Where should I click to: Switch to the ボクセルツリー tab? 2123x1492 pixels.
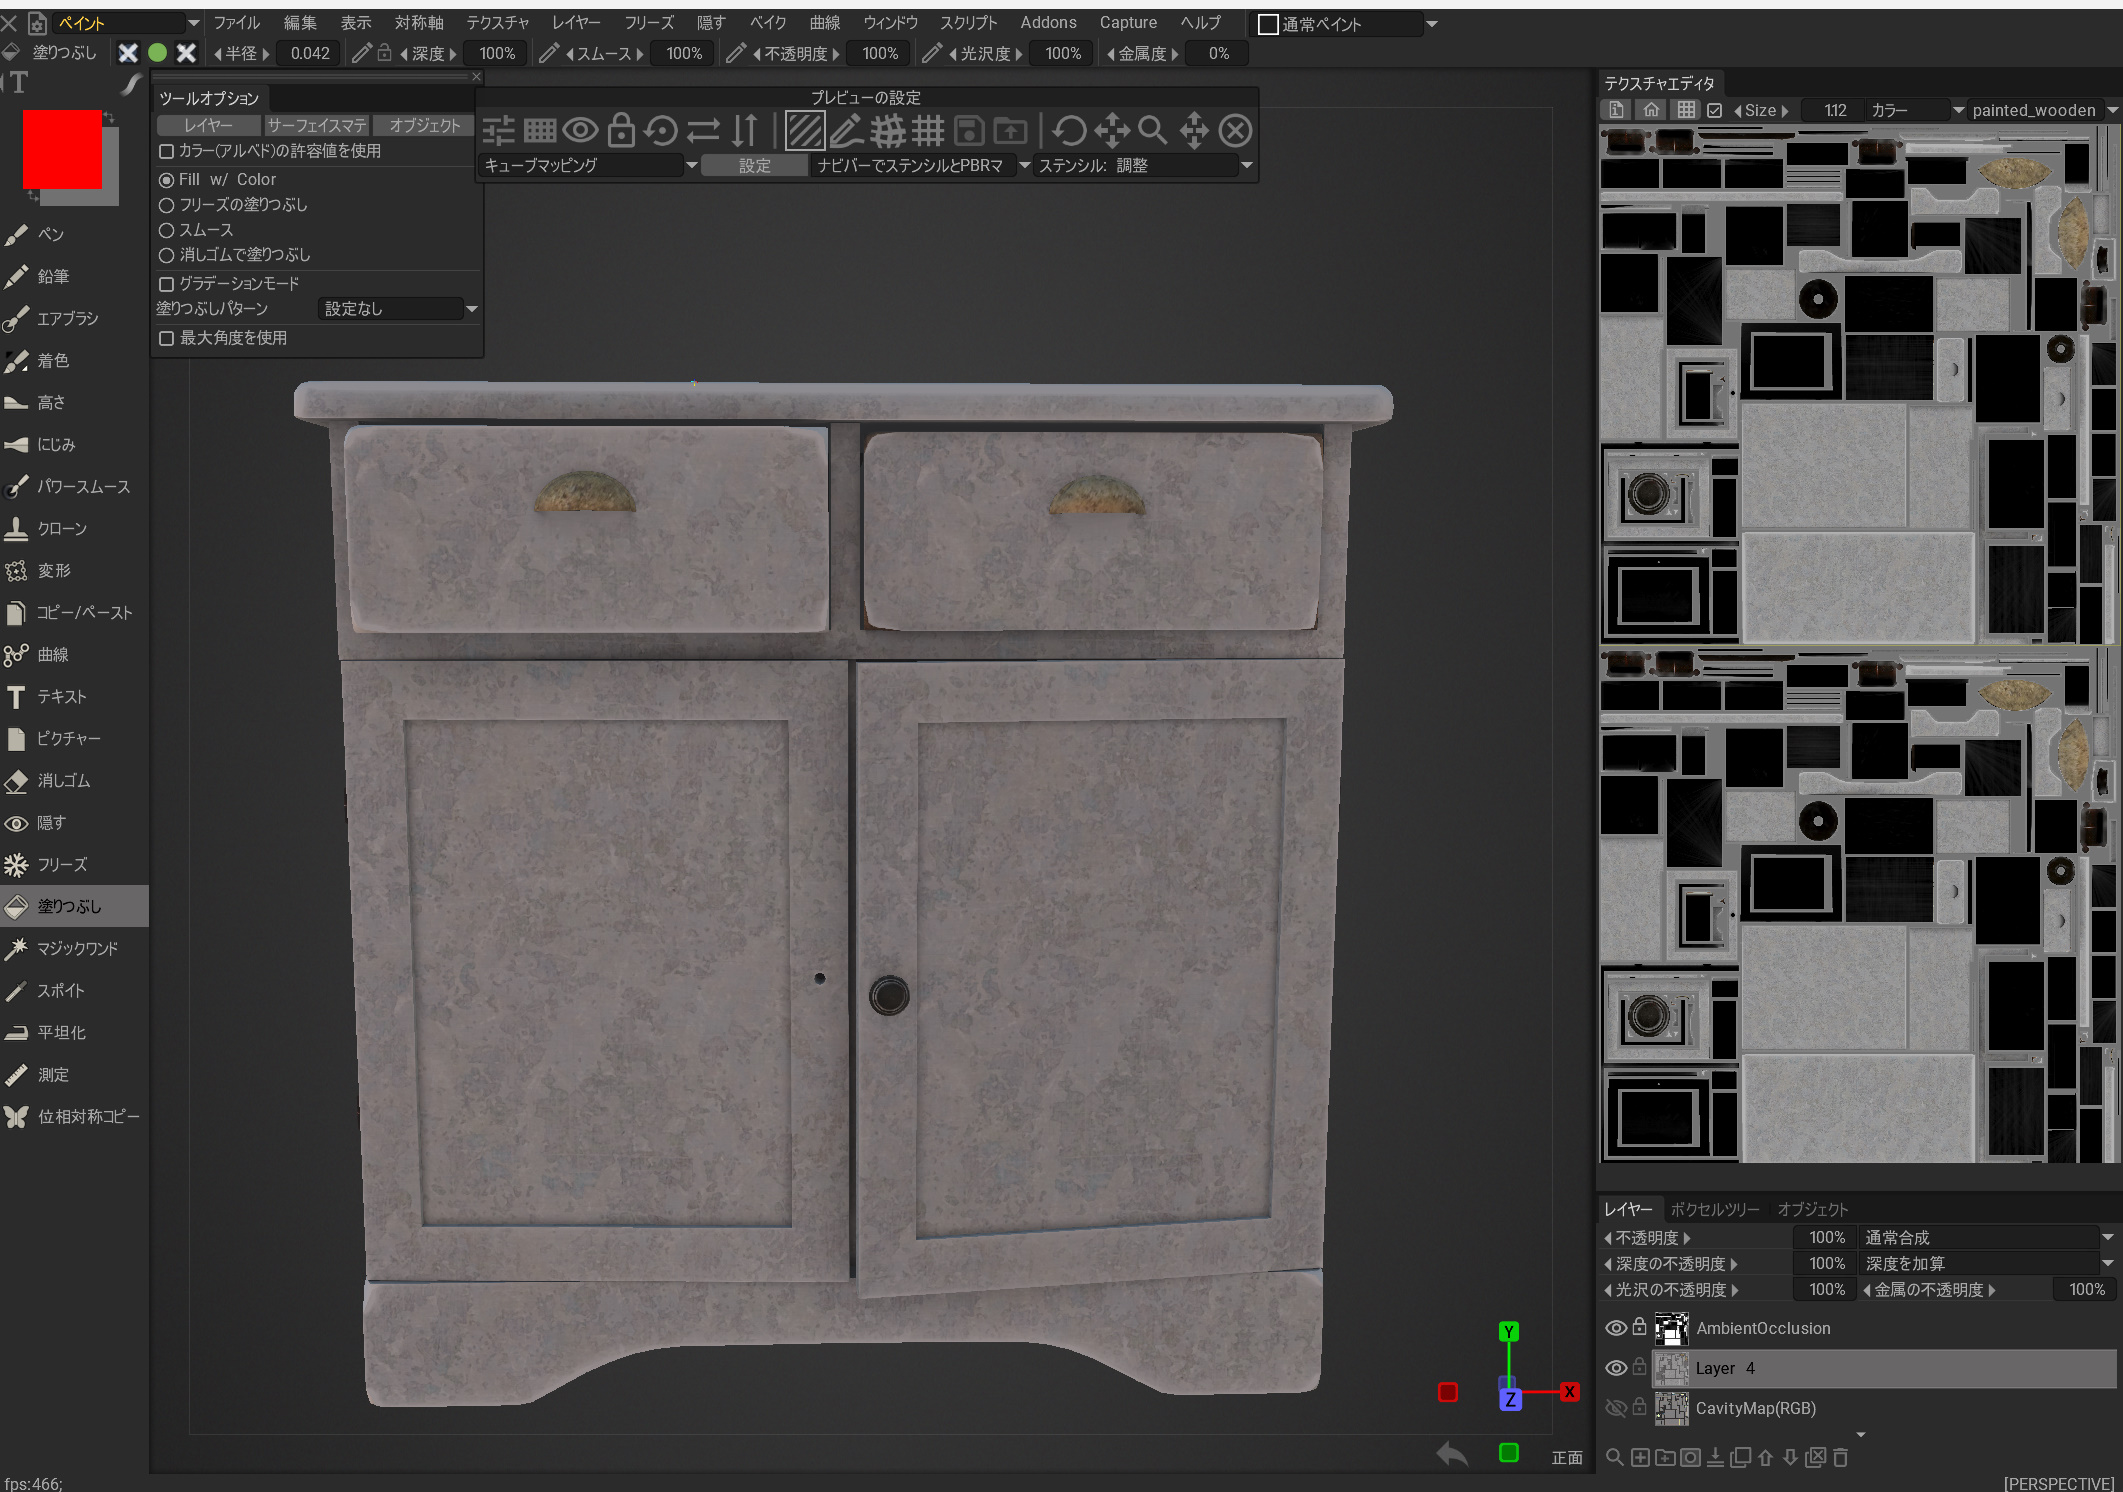click(x=1714, y=1209)
